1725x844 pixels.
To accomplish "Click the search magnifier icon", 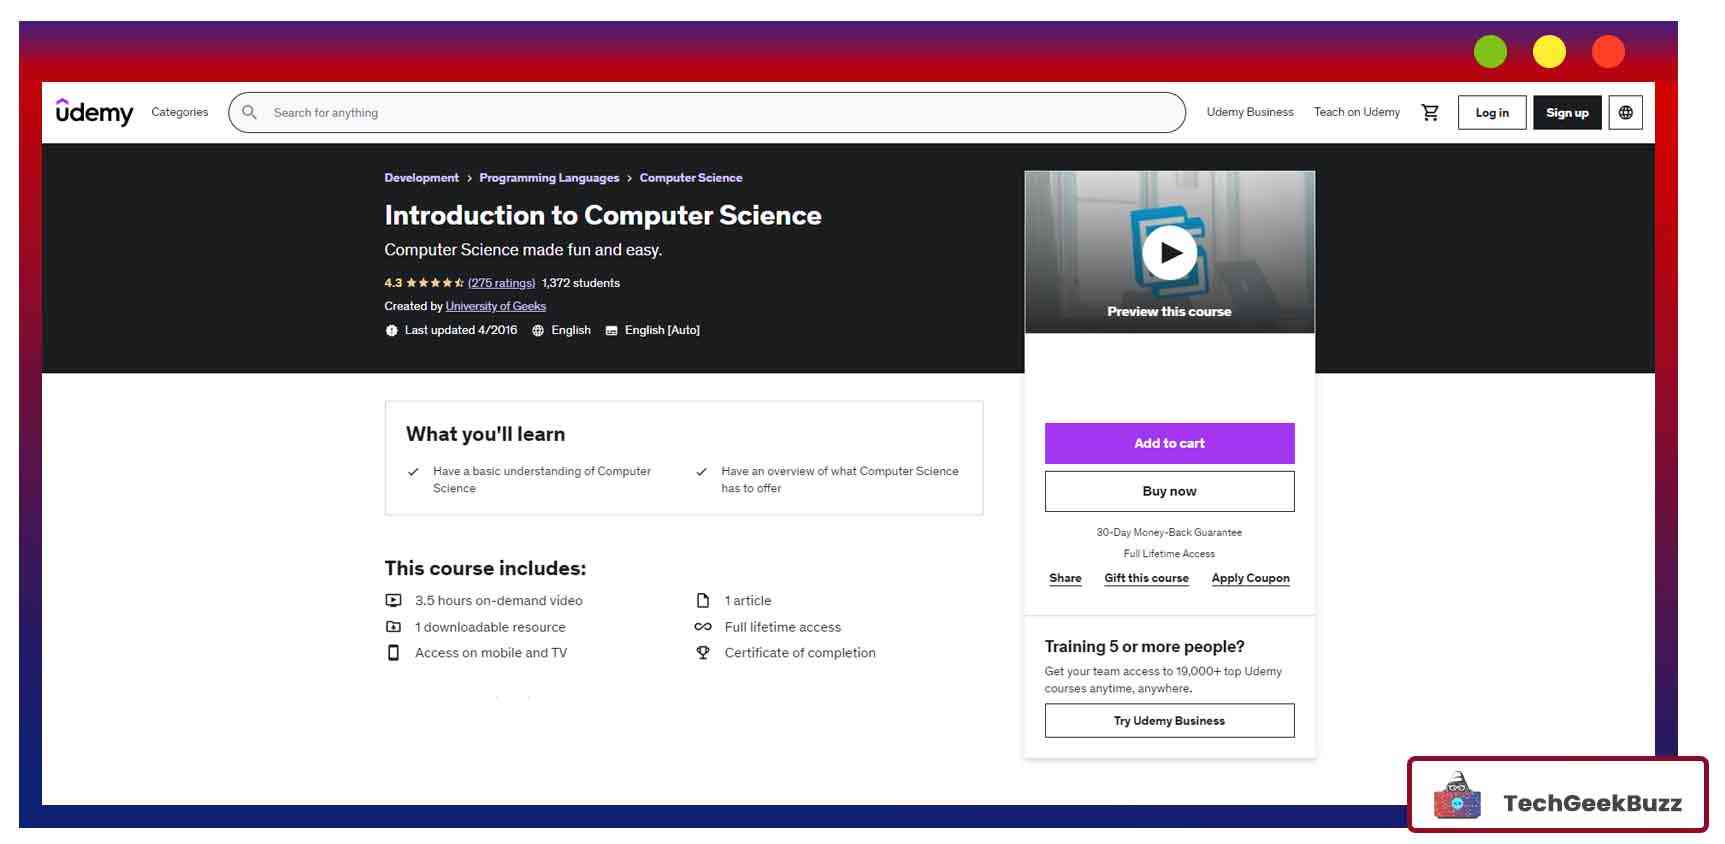I will click(x=250, y=113).
